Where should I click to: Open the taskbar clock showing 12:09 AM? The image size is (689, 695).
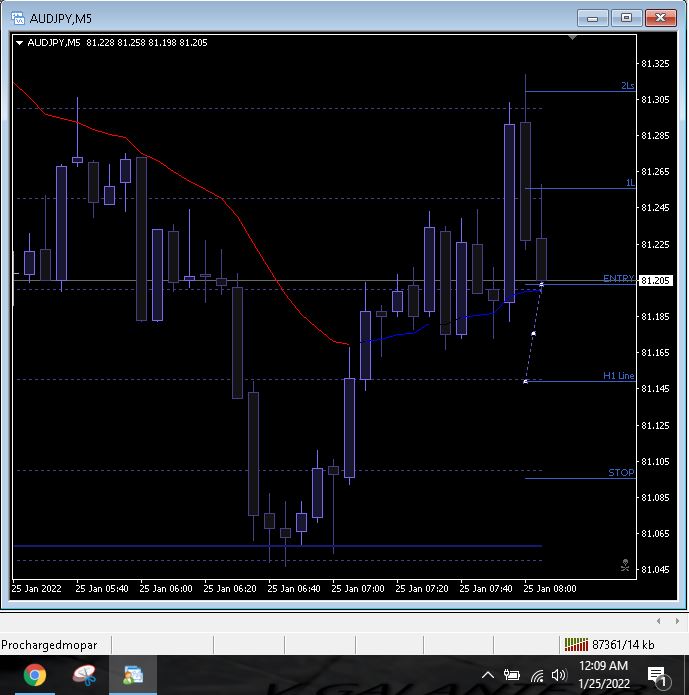[x=604, y=675]
